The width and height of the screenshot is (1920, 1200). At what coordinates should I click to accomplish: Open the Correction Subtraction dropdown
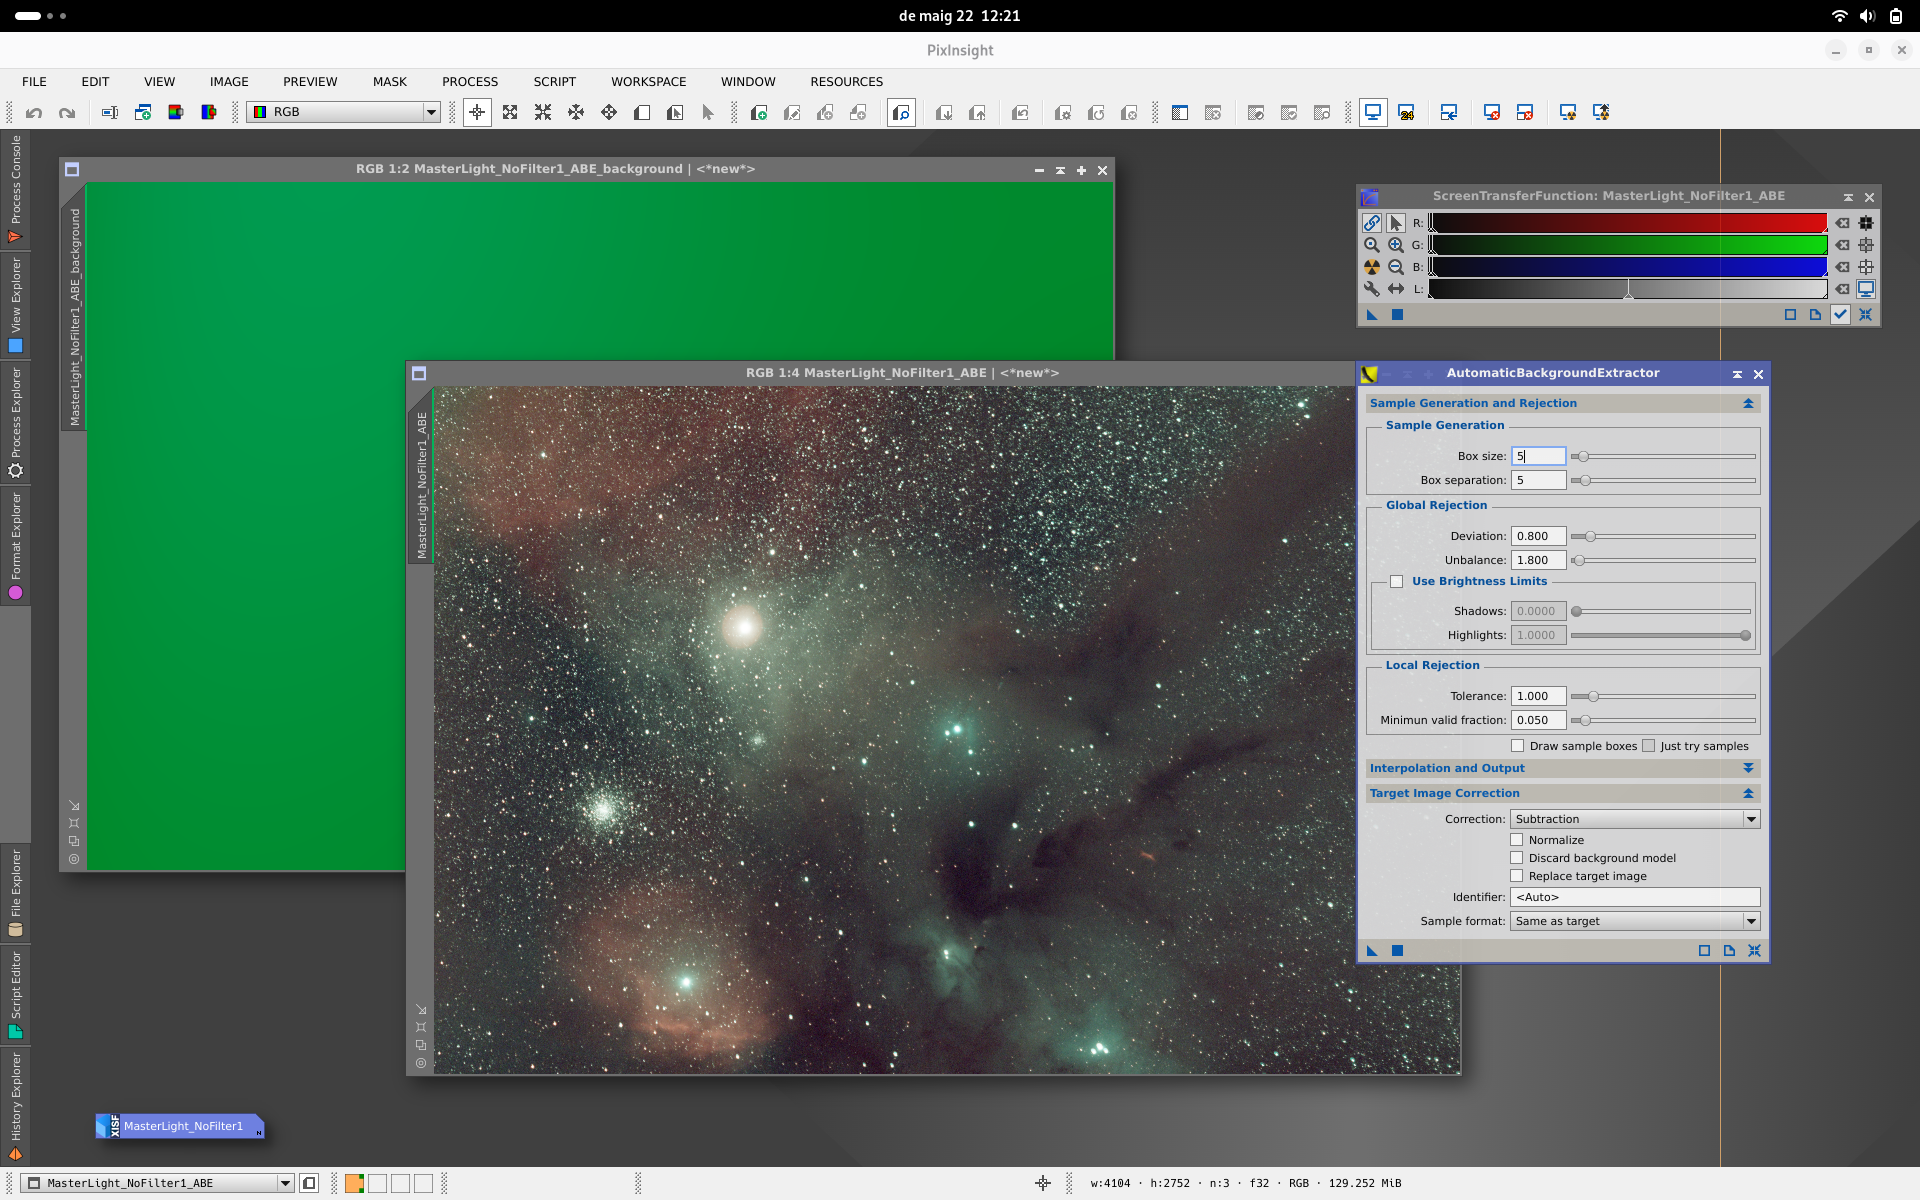click(x=1635, y=819)
